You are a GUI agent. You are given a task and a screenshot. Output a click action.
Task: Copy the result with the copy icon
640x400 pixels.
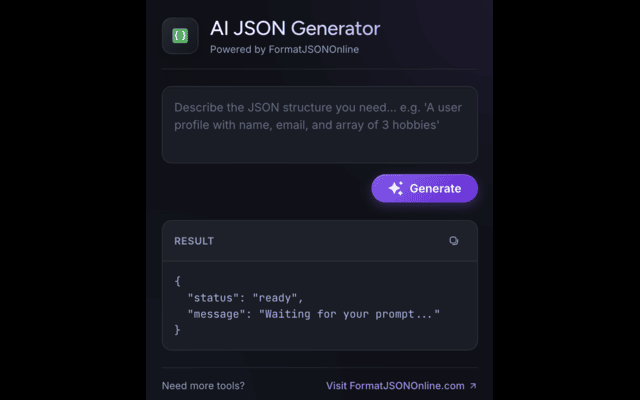pyautogui.click(x=453, y=241)
